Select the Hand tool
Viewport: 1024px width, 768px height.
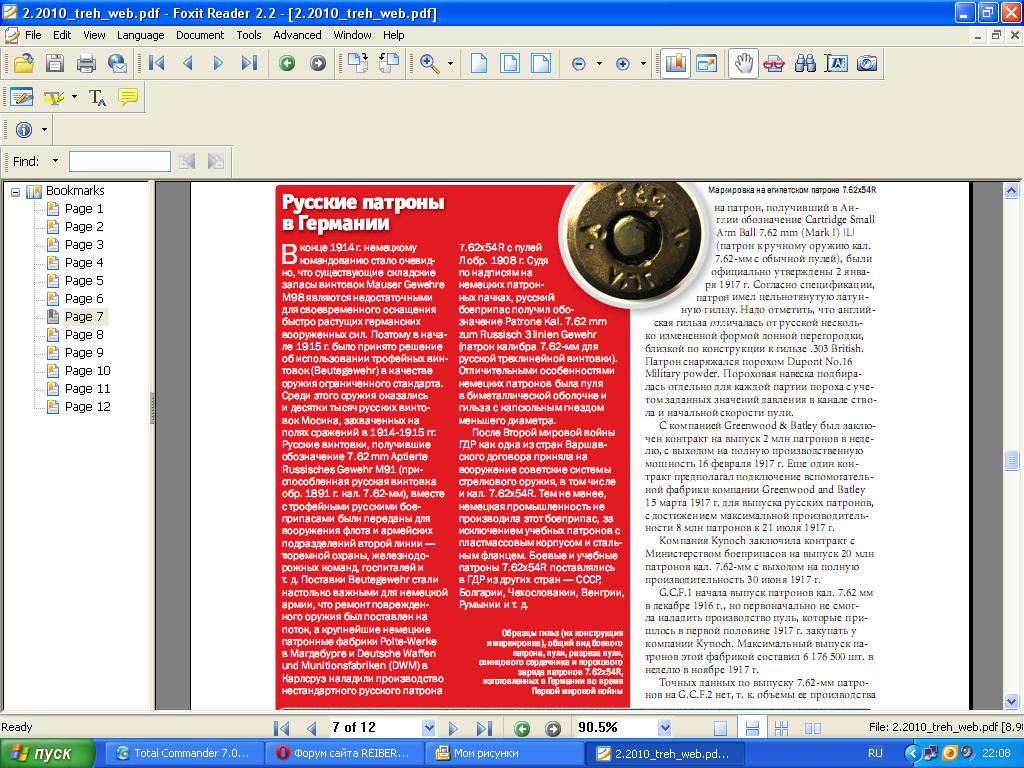[x=743, y=63]
